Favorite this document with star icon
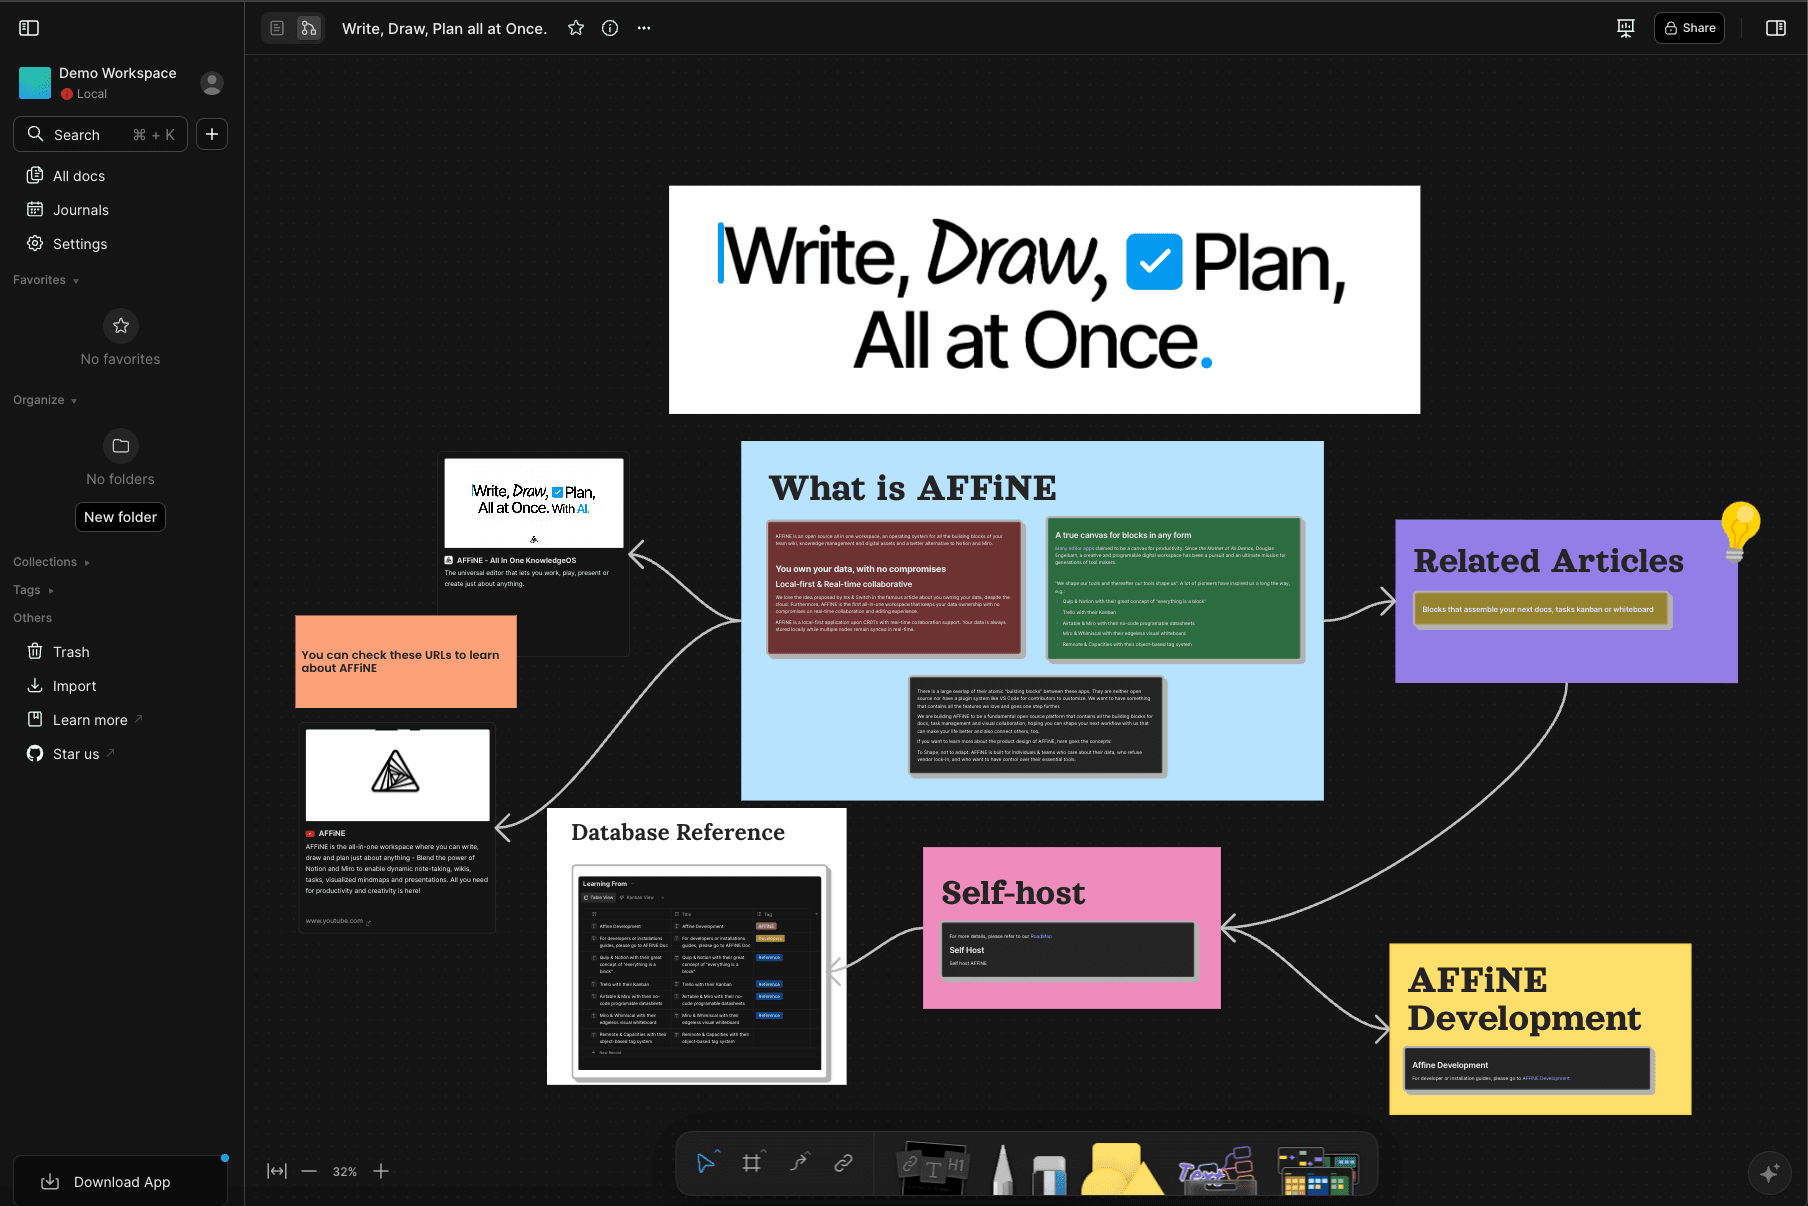This screenshot has width=1808, height=1206. pos(576,28)
